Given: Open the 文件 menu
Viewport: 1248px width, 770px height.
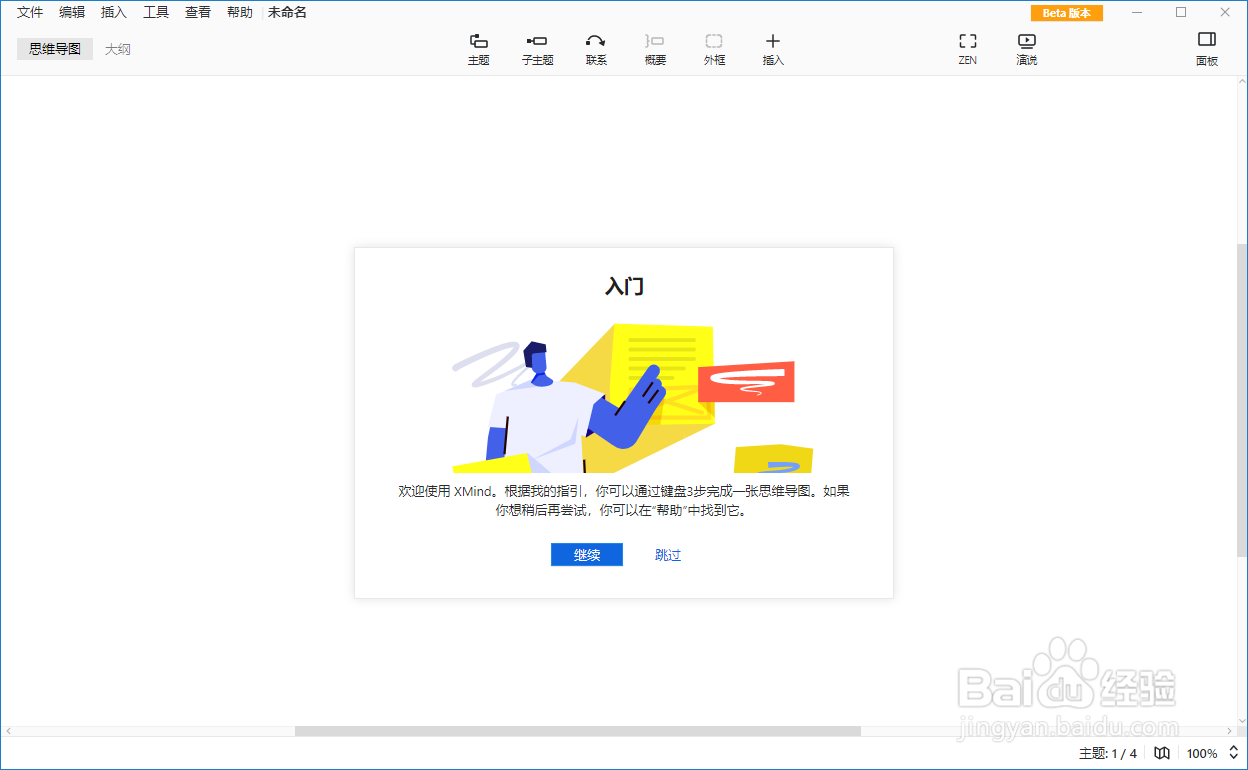Looking at the screenshot, I should (30, 12).
